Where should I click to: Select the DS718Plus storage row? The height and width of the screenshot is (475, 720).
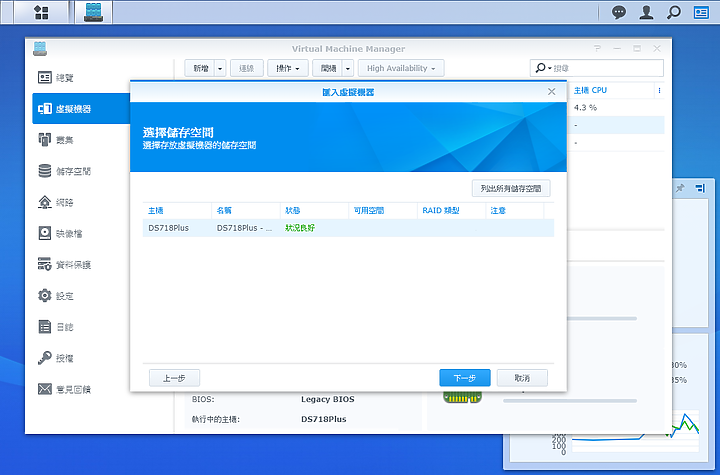click(x=348, y=228)
